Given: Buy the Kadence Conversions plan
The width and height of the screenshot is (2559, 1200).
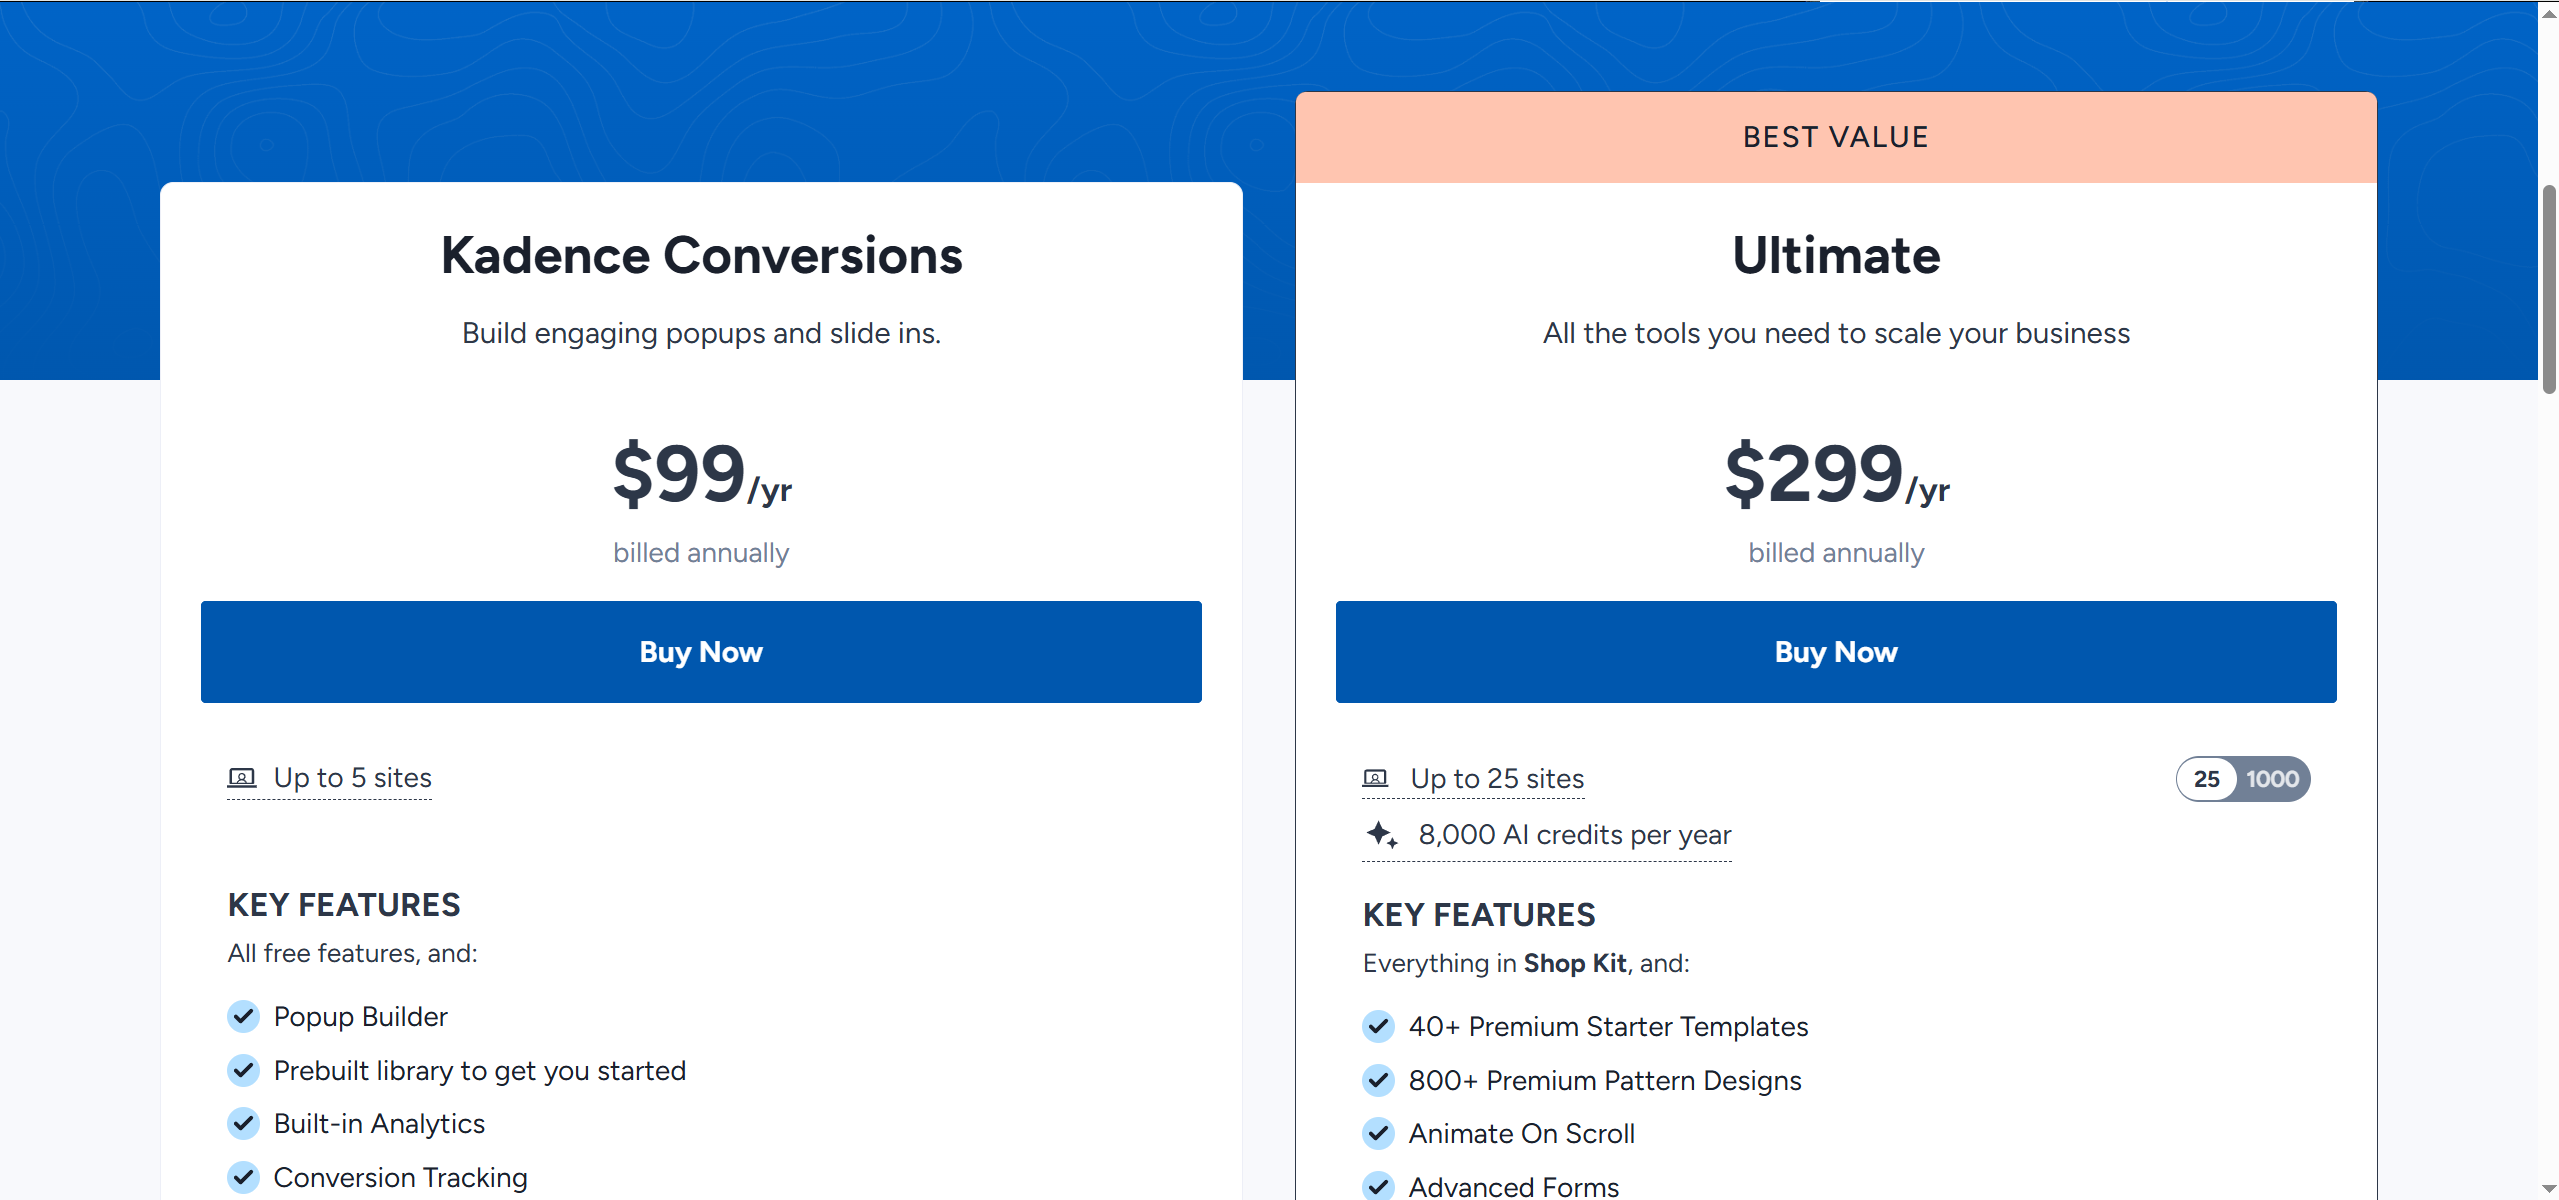Looking at the screenshot, I should [x=701, y=652].
